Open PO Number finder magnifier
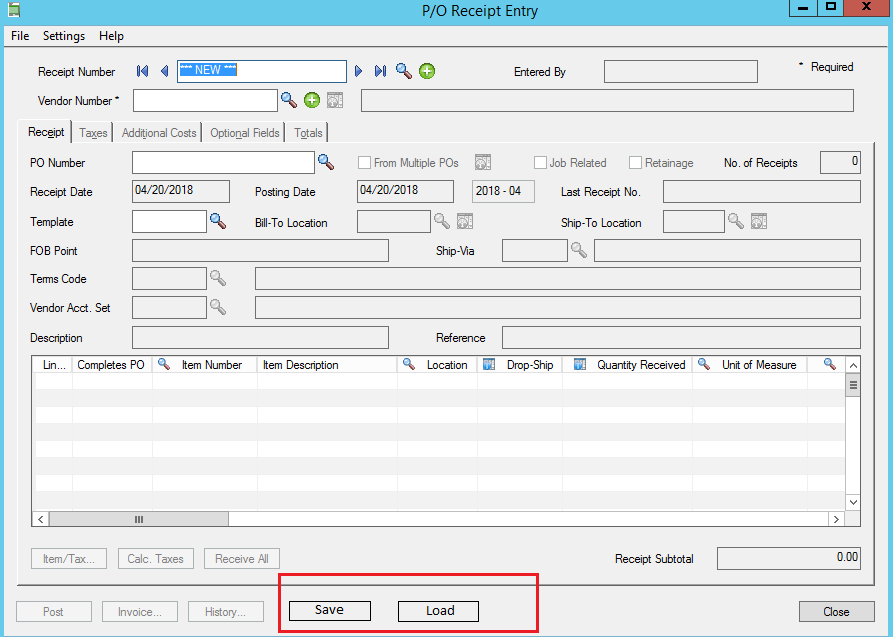 [x=326, y=162]
